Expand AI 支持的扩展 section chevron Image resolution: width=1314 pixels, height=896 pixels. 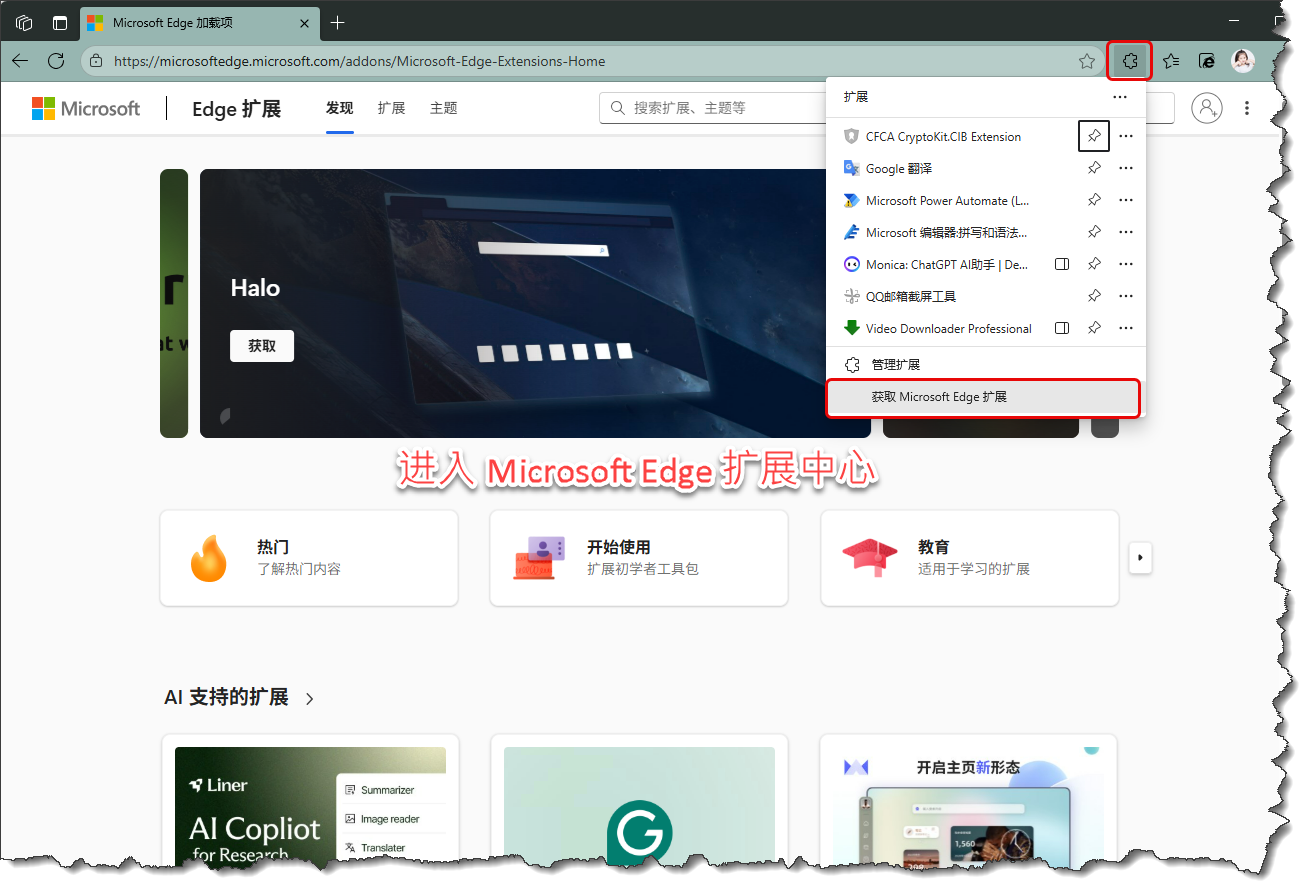click(x=310, y=698)
